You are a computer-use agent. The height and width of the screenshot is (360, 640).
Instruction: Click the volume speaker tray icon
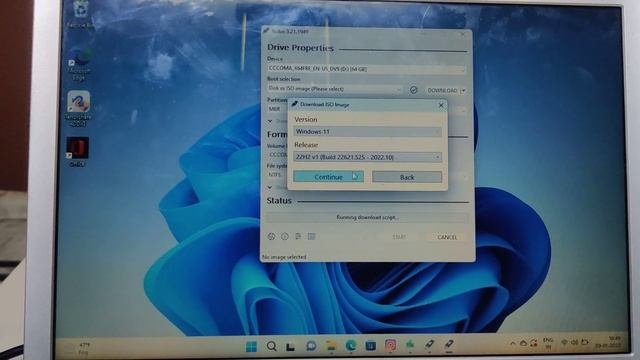(x=574, y=342)
